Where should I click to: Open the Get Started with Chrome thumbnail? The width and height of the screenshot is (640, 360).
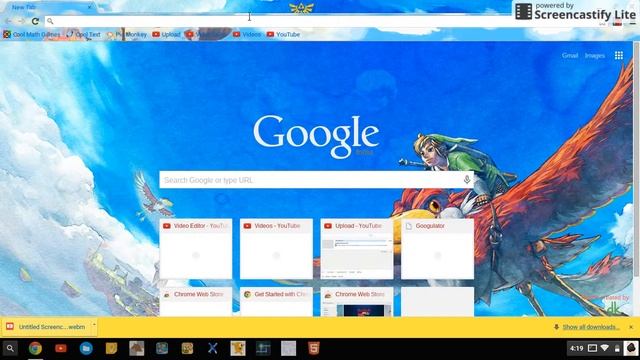276,302
